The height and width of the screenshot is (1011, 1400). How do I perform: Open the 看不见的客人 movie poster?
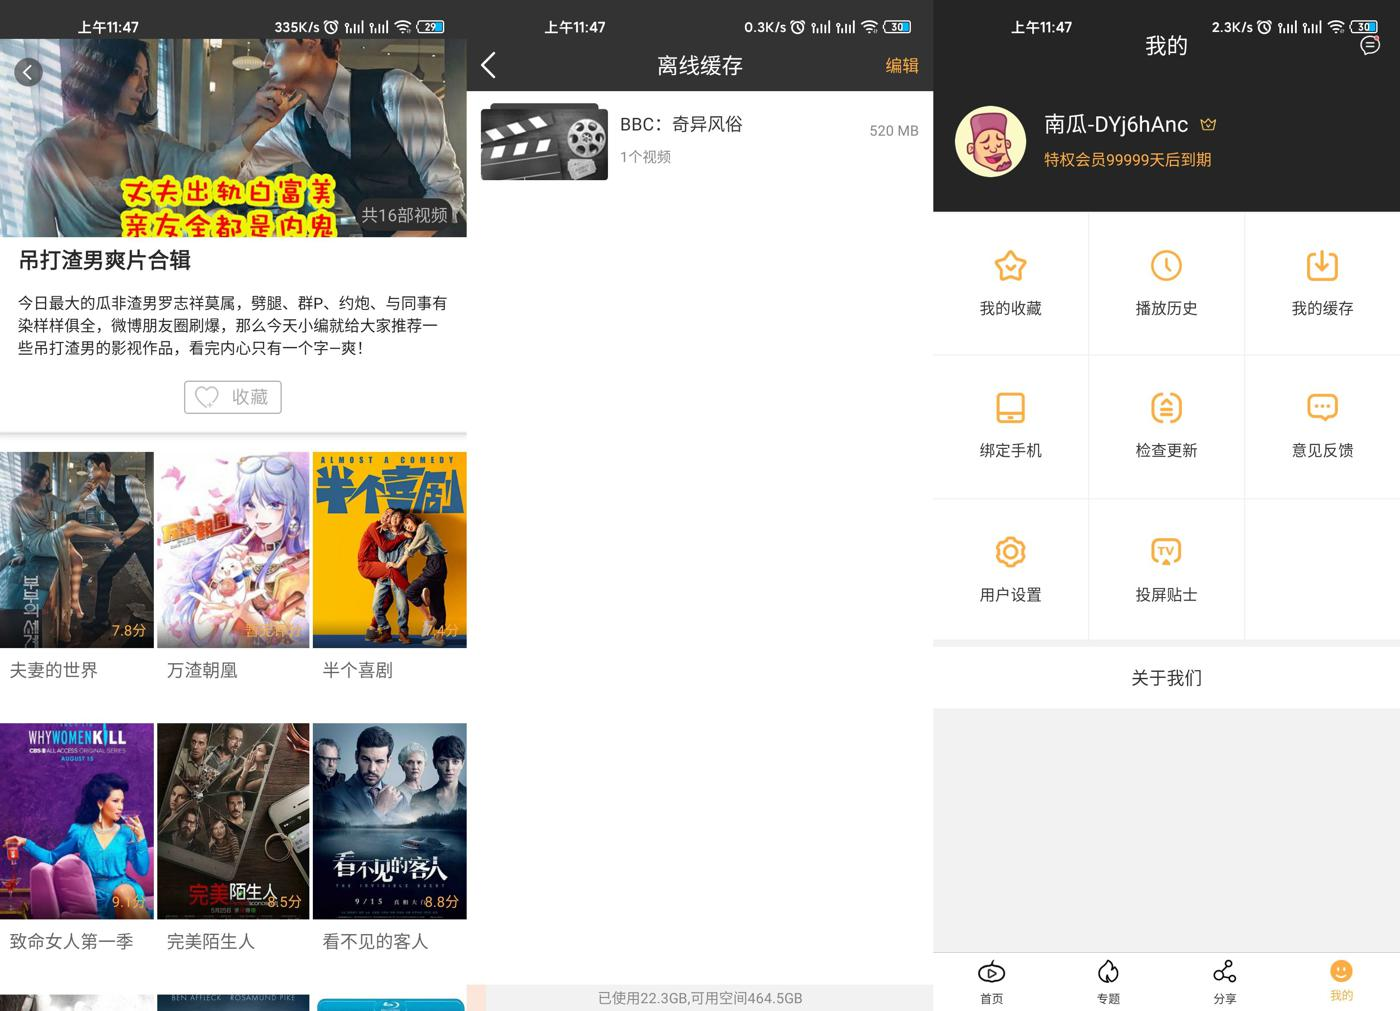[389, 820]
